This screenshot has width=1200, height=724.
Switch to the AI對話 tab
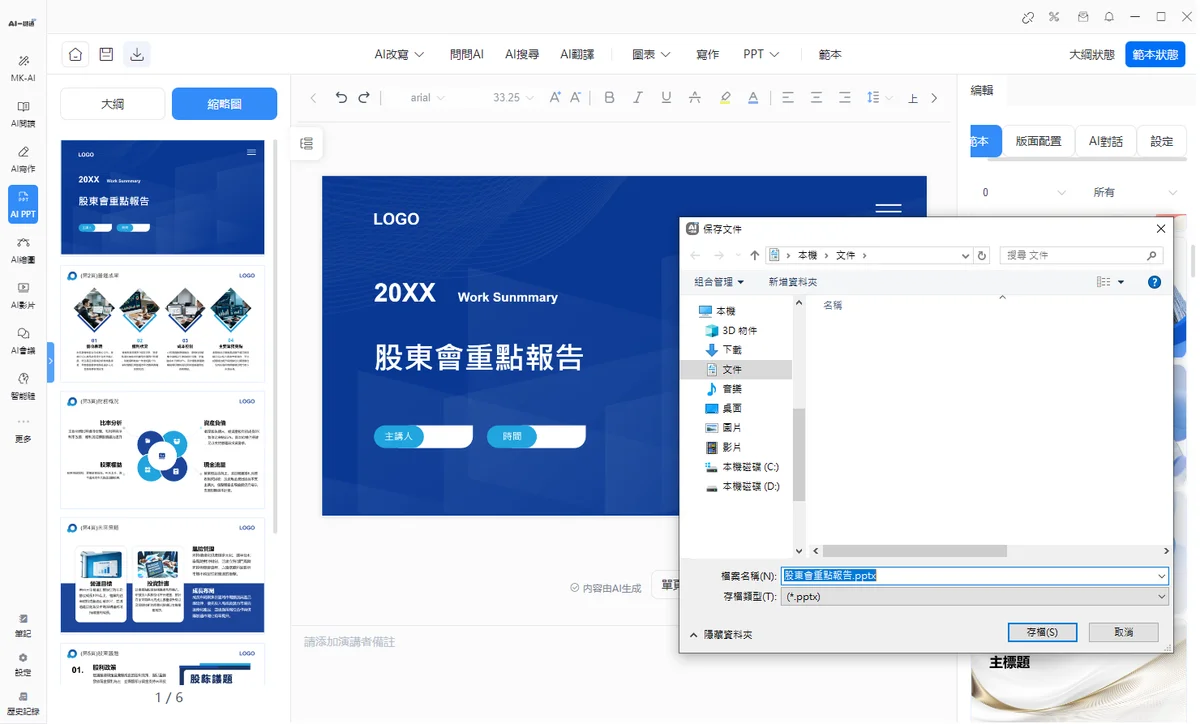pos(1106,141)
